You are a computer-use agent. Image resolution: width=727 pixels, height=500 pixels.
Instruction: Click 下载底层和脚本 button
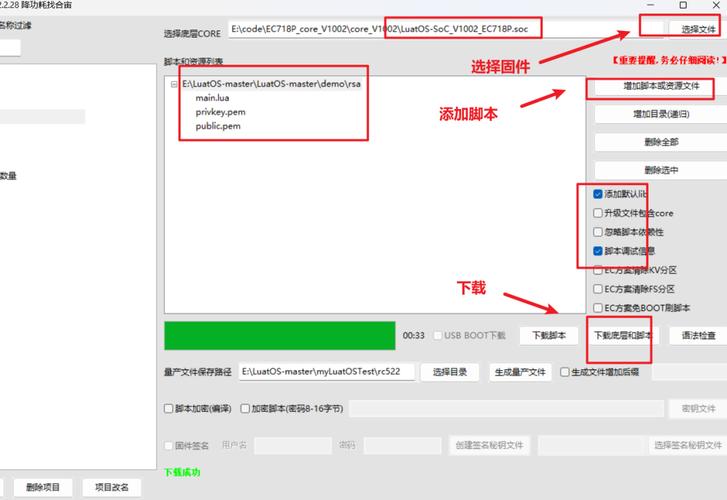[x=623, y=335]
